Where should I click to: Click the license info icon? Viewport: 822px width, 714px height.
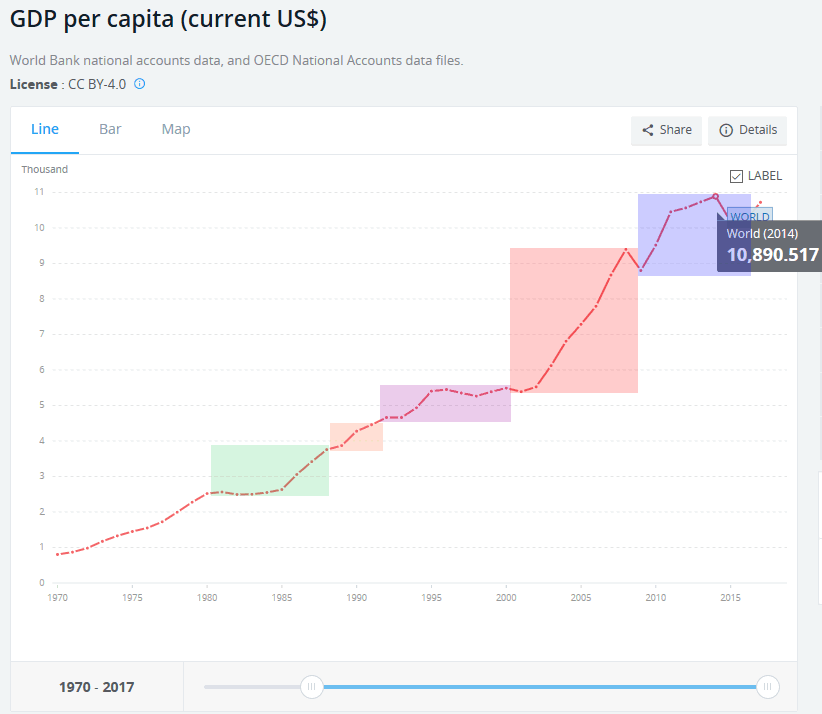point(140,84)
